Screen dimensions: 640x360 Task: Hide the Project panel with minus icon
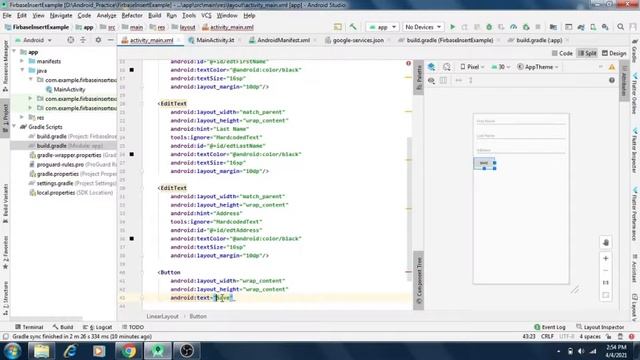pos(111,40)
